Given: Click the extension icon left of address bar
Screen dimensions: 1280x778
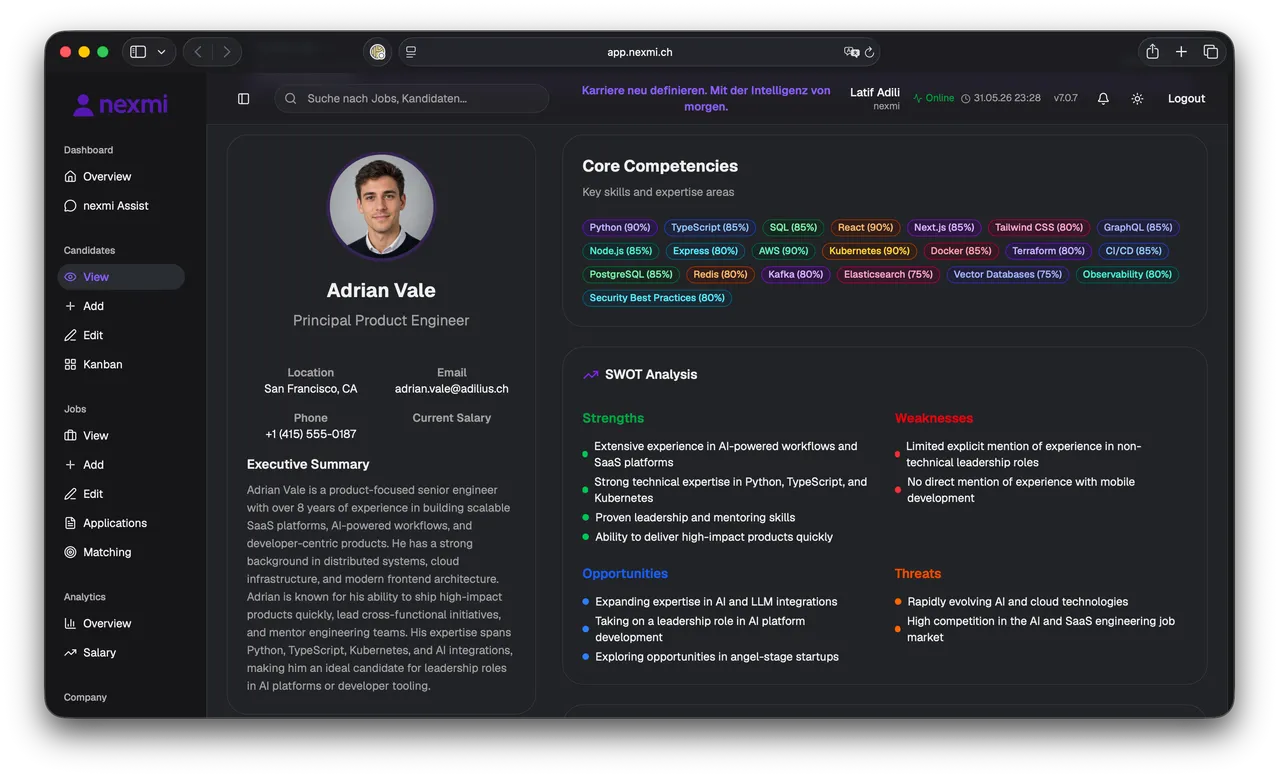Looking at the screenshot, I should [377, 52].
